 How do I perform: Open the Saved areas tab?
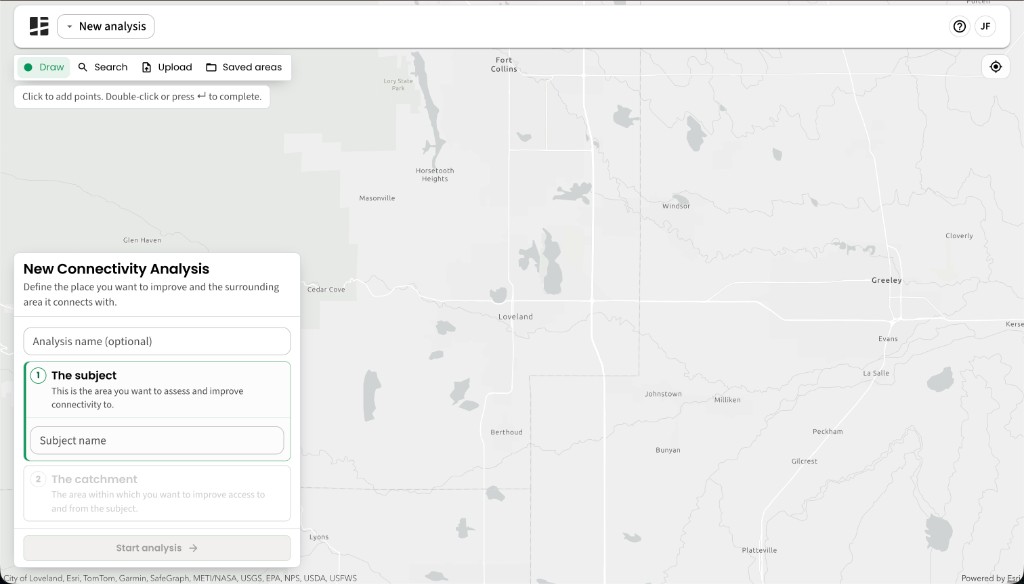[x=244, y=67]
